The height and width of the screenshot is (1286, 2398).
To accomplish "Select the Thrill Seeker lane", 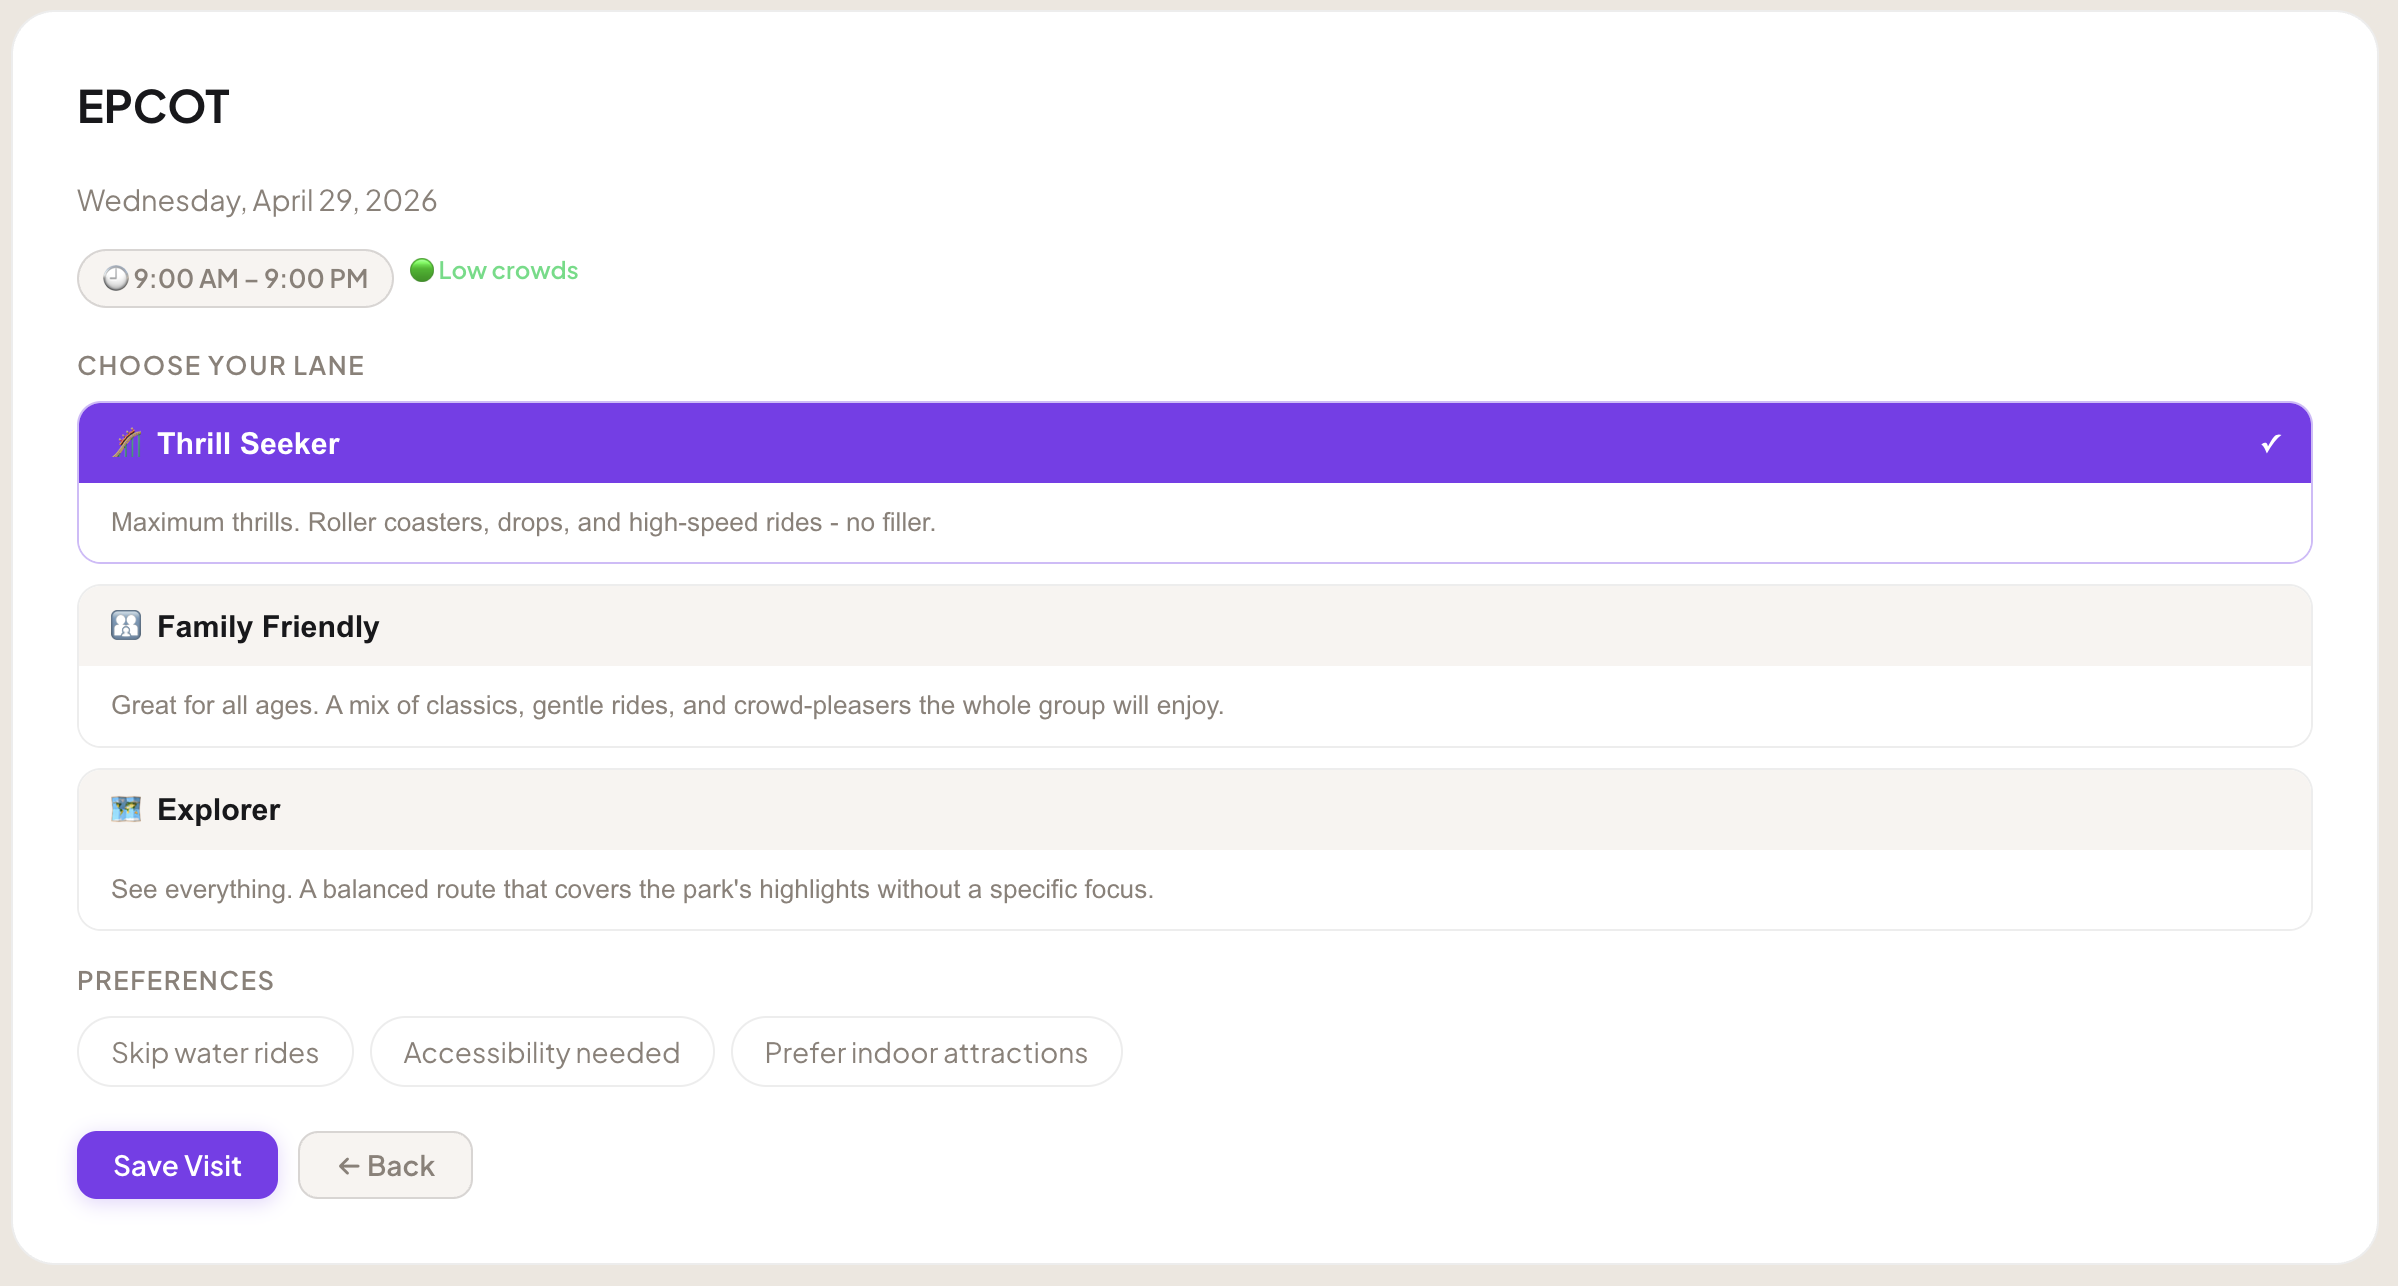I will click(x=1194, y=482).
